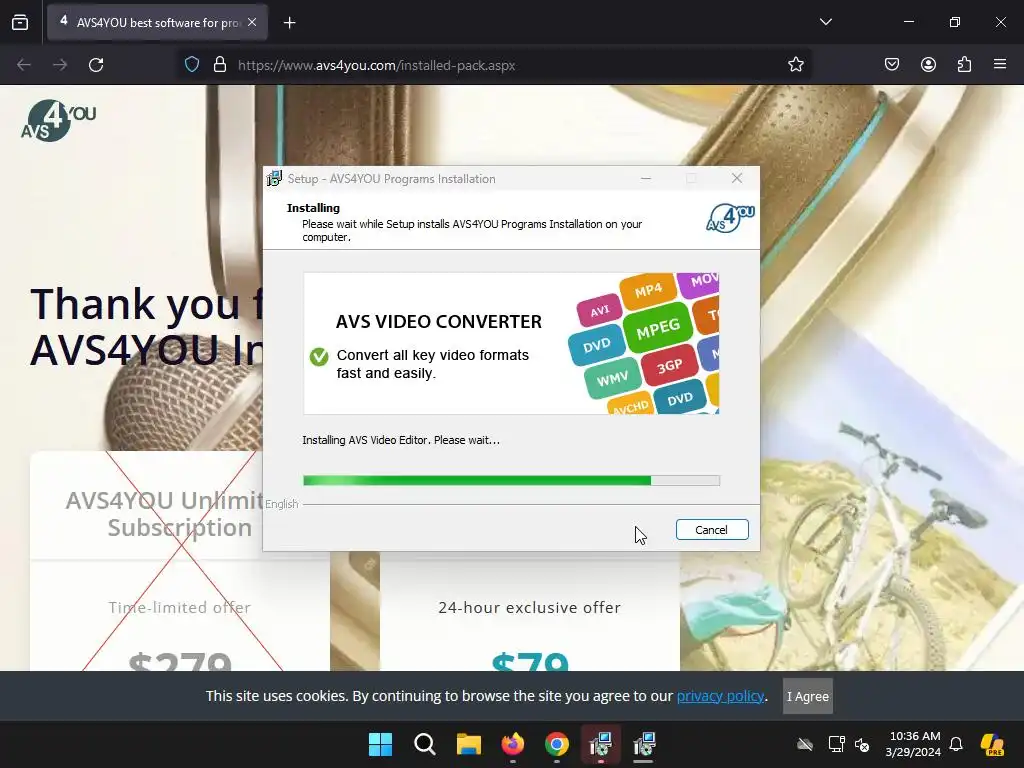Close the Setup installer window
Image resolution: width=1024 pixels, height=768 pixels.
tap(737, 178)
